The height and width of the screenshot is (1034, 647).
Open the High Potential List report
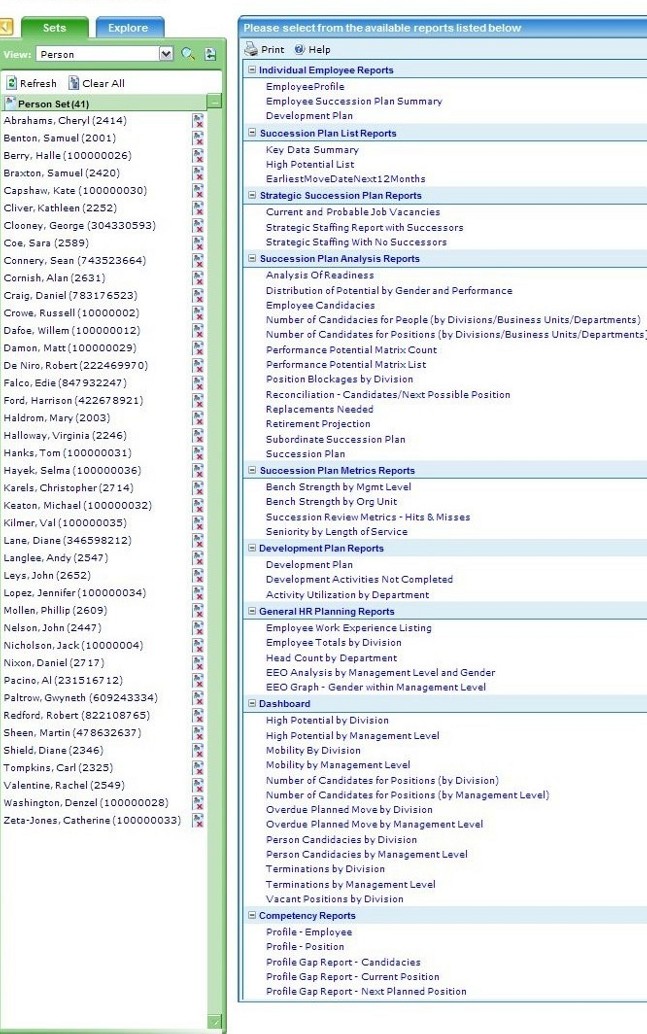pyautogui.click(x=310, y=164)
